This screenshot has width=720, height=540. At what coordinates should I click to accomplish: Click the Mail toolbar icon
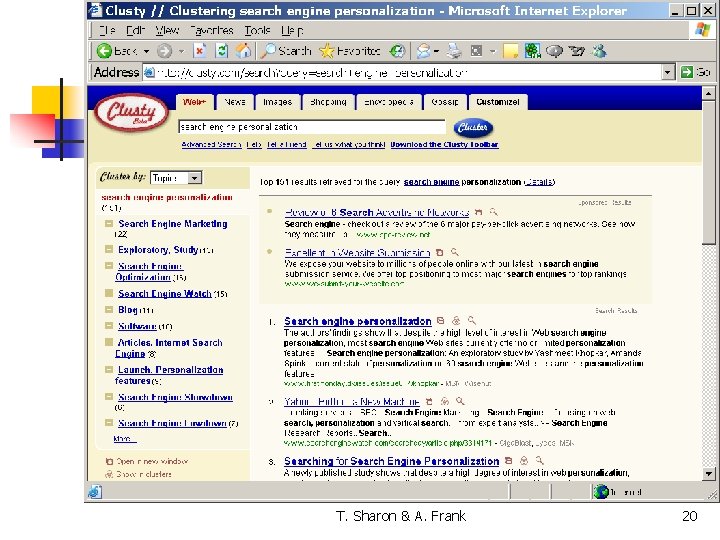[423, 51]
